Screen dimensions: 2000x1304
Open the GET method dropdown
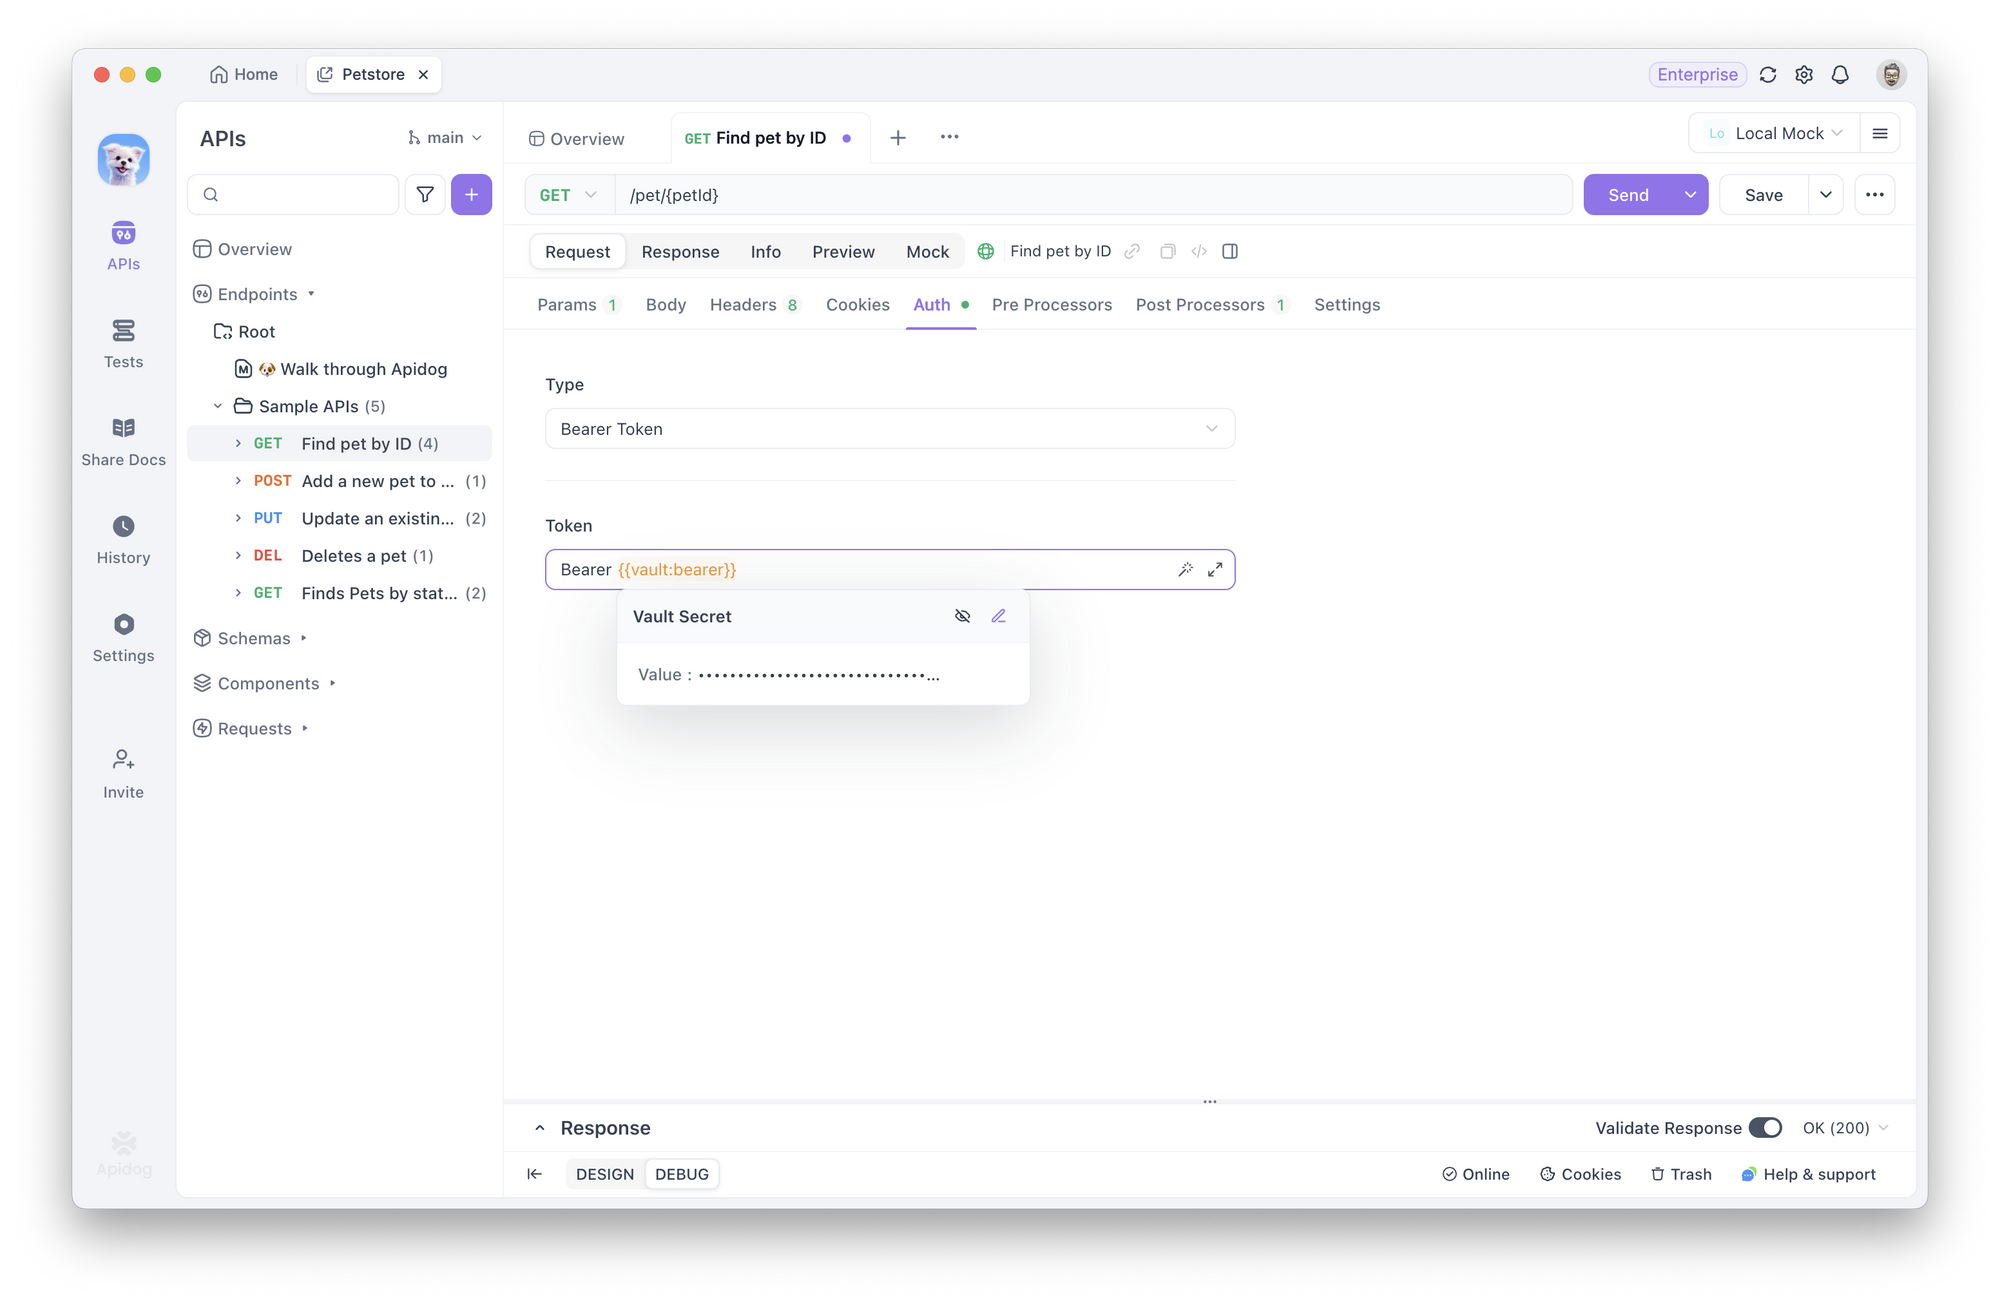[568, 195]
